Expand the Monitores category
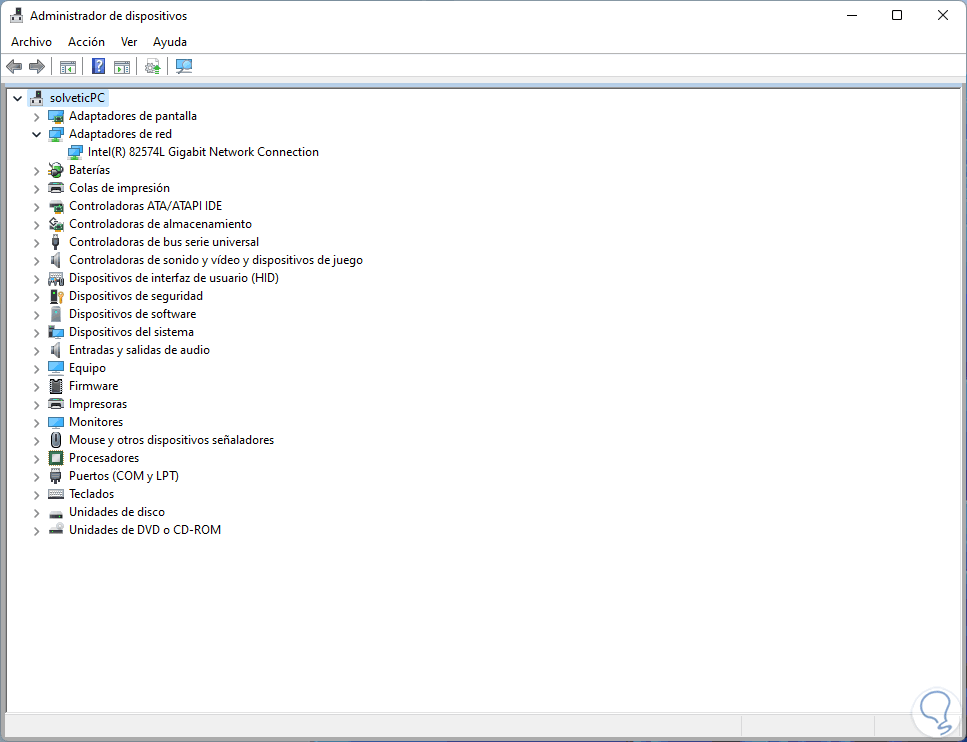 pos(36,423)
